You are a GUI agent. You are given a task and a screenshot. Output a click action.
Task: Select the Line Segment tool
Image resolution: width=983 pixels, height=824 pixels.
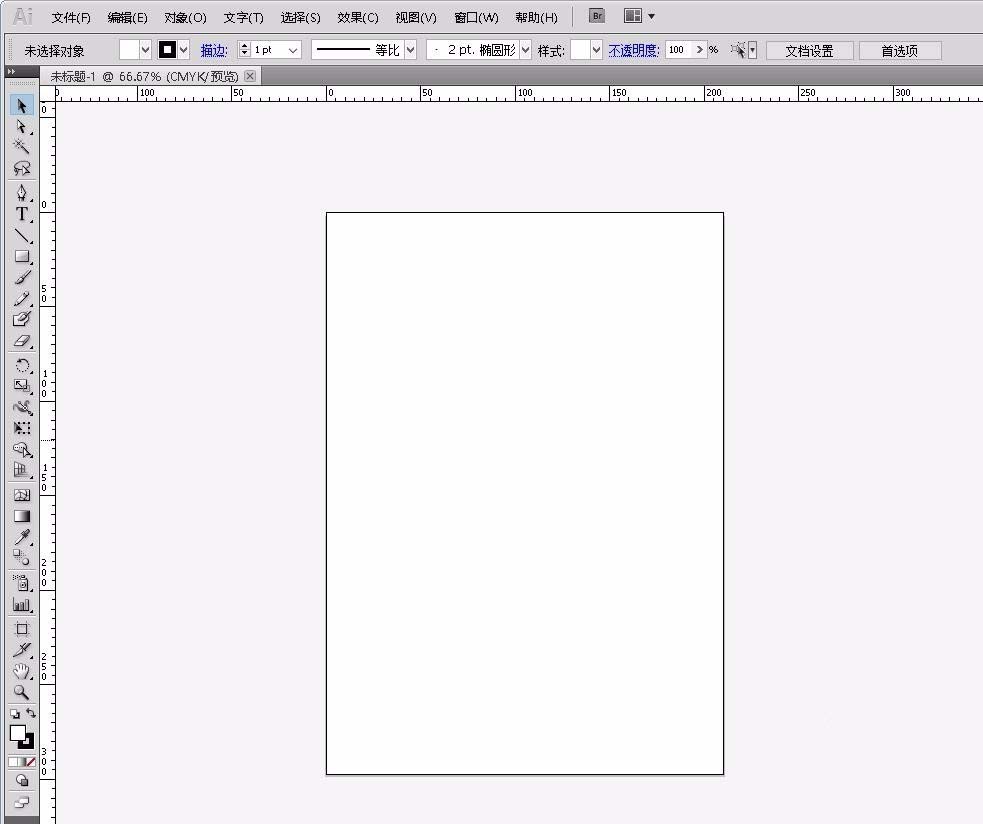[22, 235]
